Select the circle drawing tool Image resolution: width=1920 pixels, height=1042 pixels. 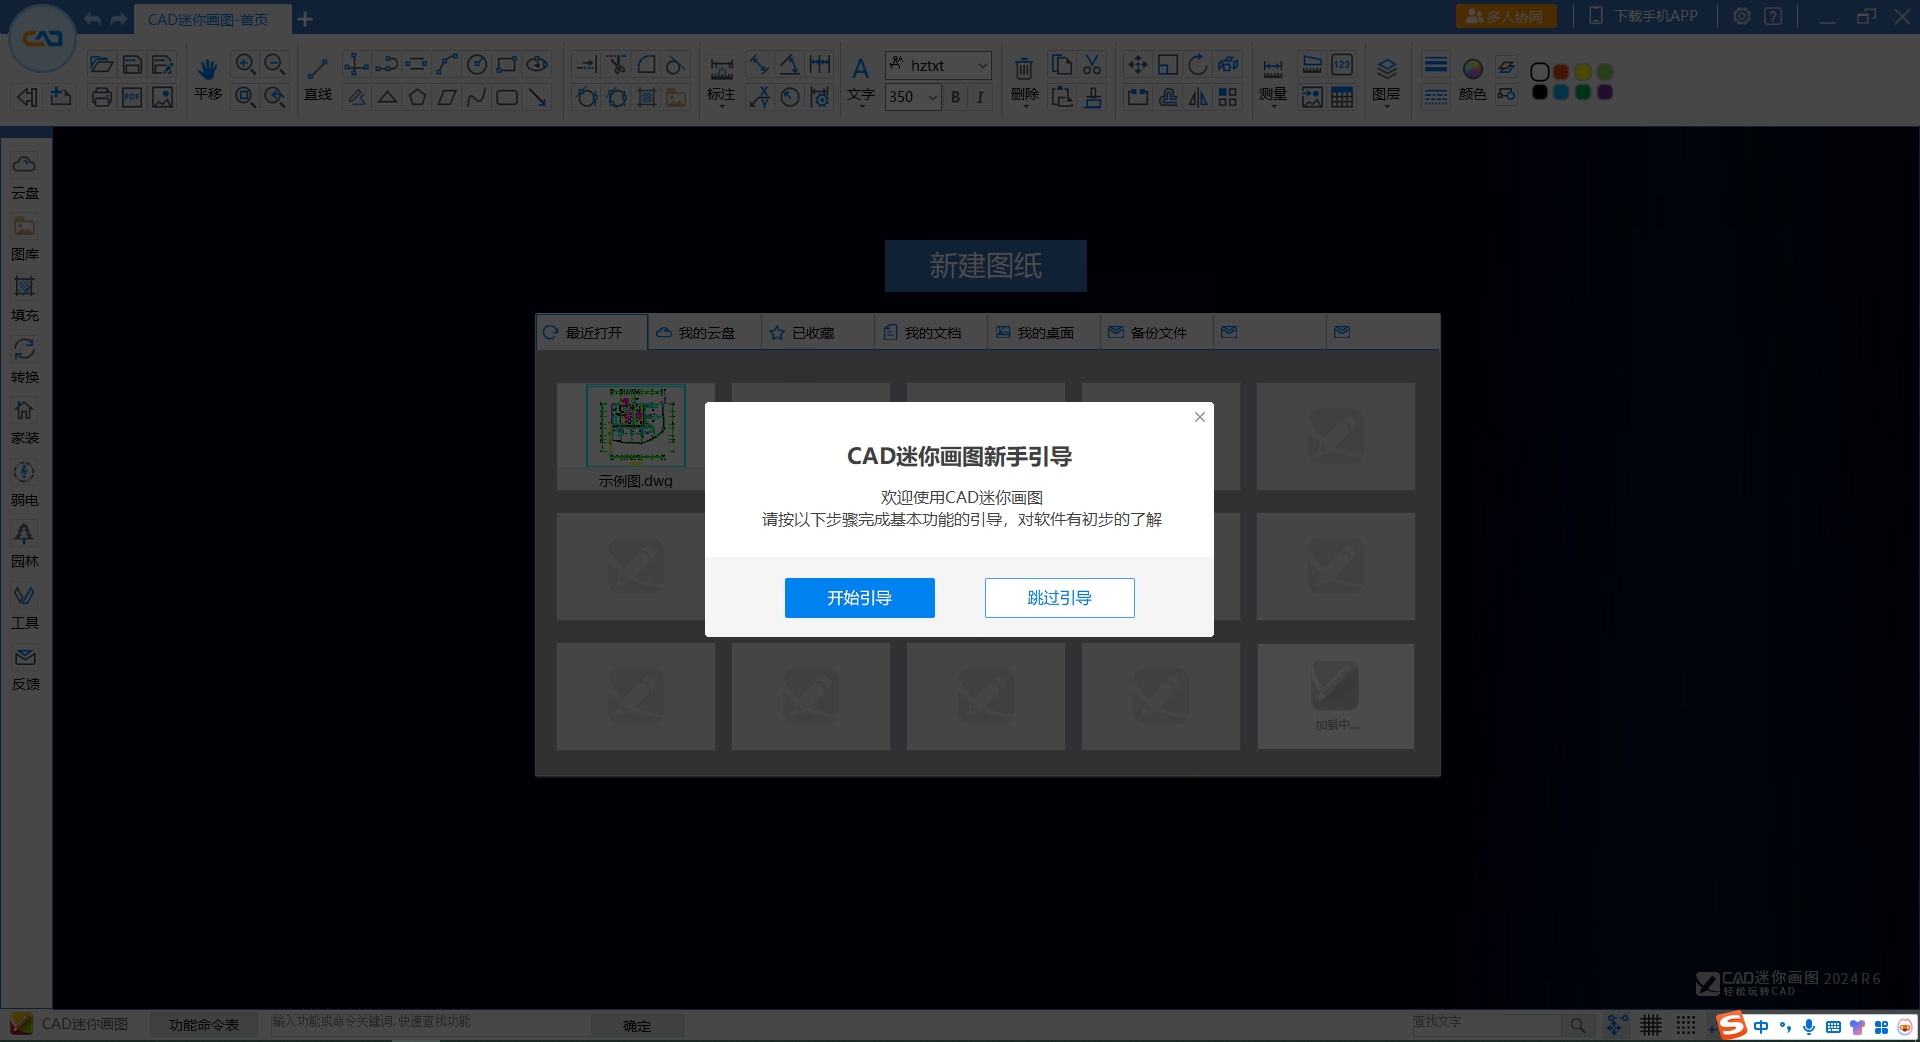click(x=477, y=65)
